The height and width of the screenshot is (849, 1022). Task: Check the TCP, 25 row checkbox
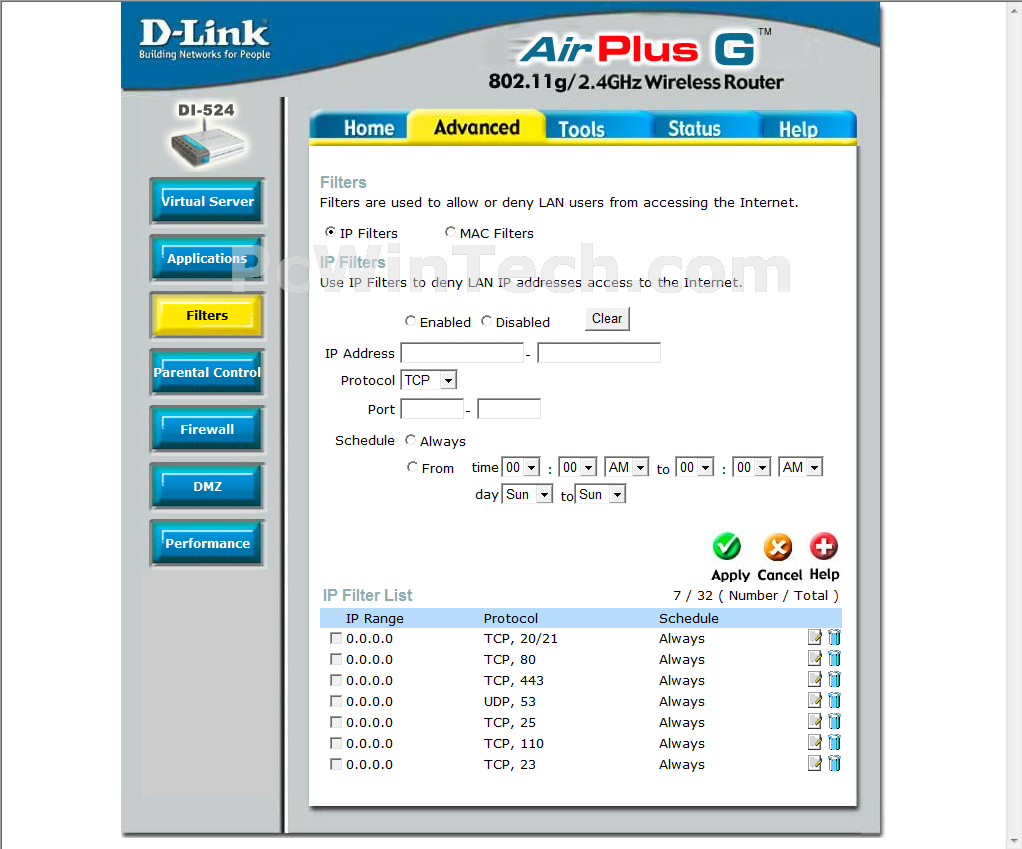[336, 722]
